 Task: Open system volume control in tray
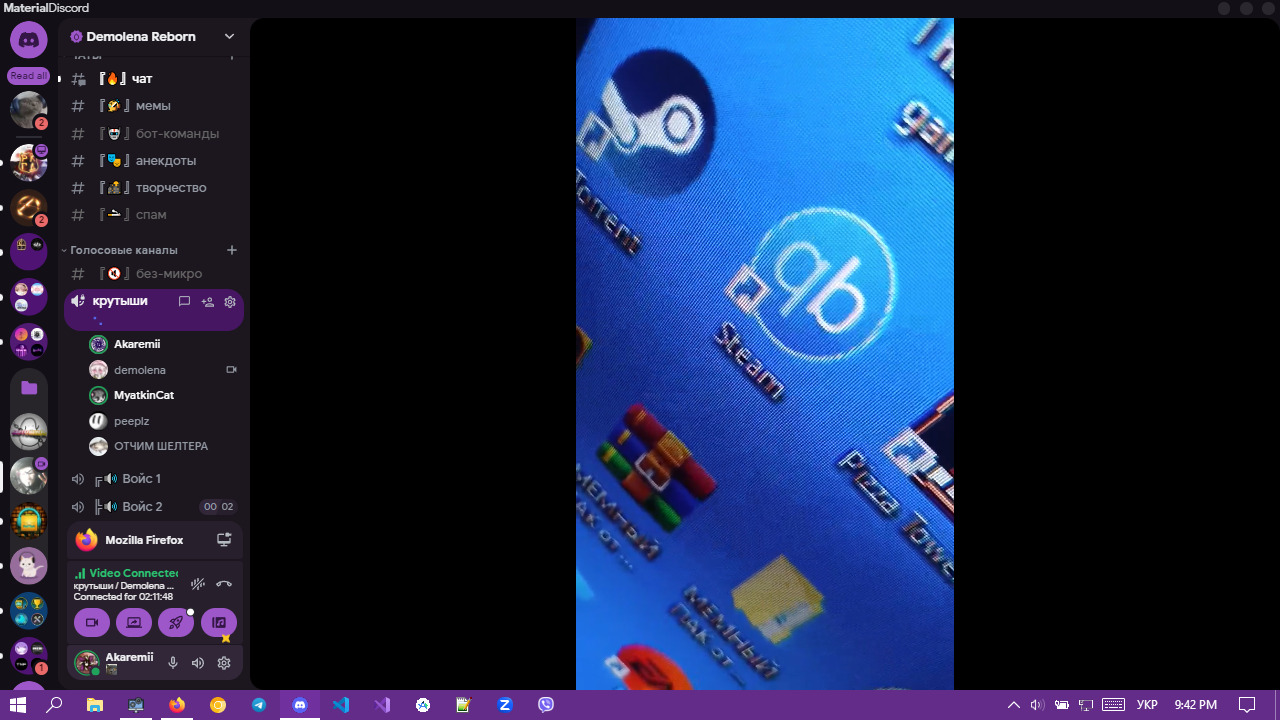click(1037, 705)
